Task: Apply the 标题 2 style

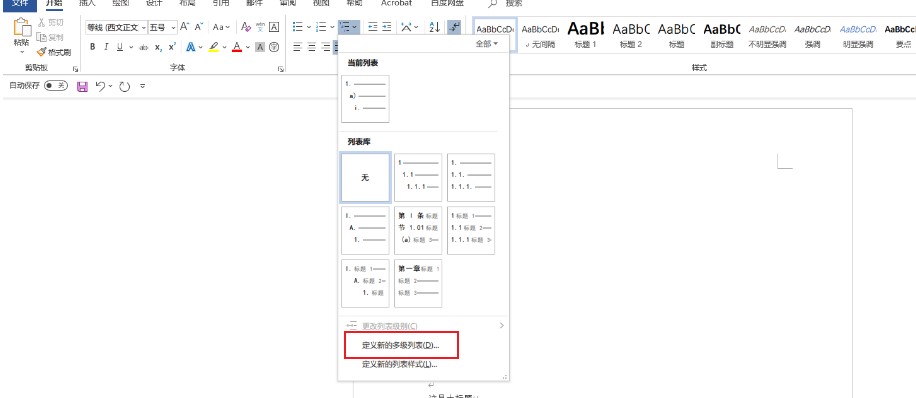Action: coord(631,34)
